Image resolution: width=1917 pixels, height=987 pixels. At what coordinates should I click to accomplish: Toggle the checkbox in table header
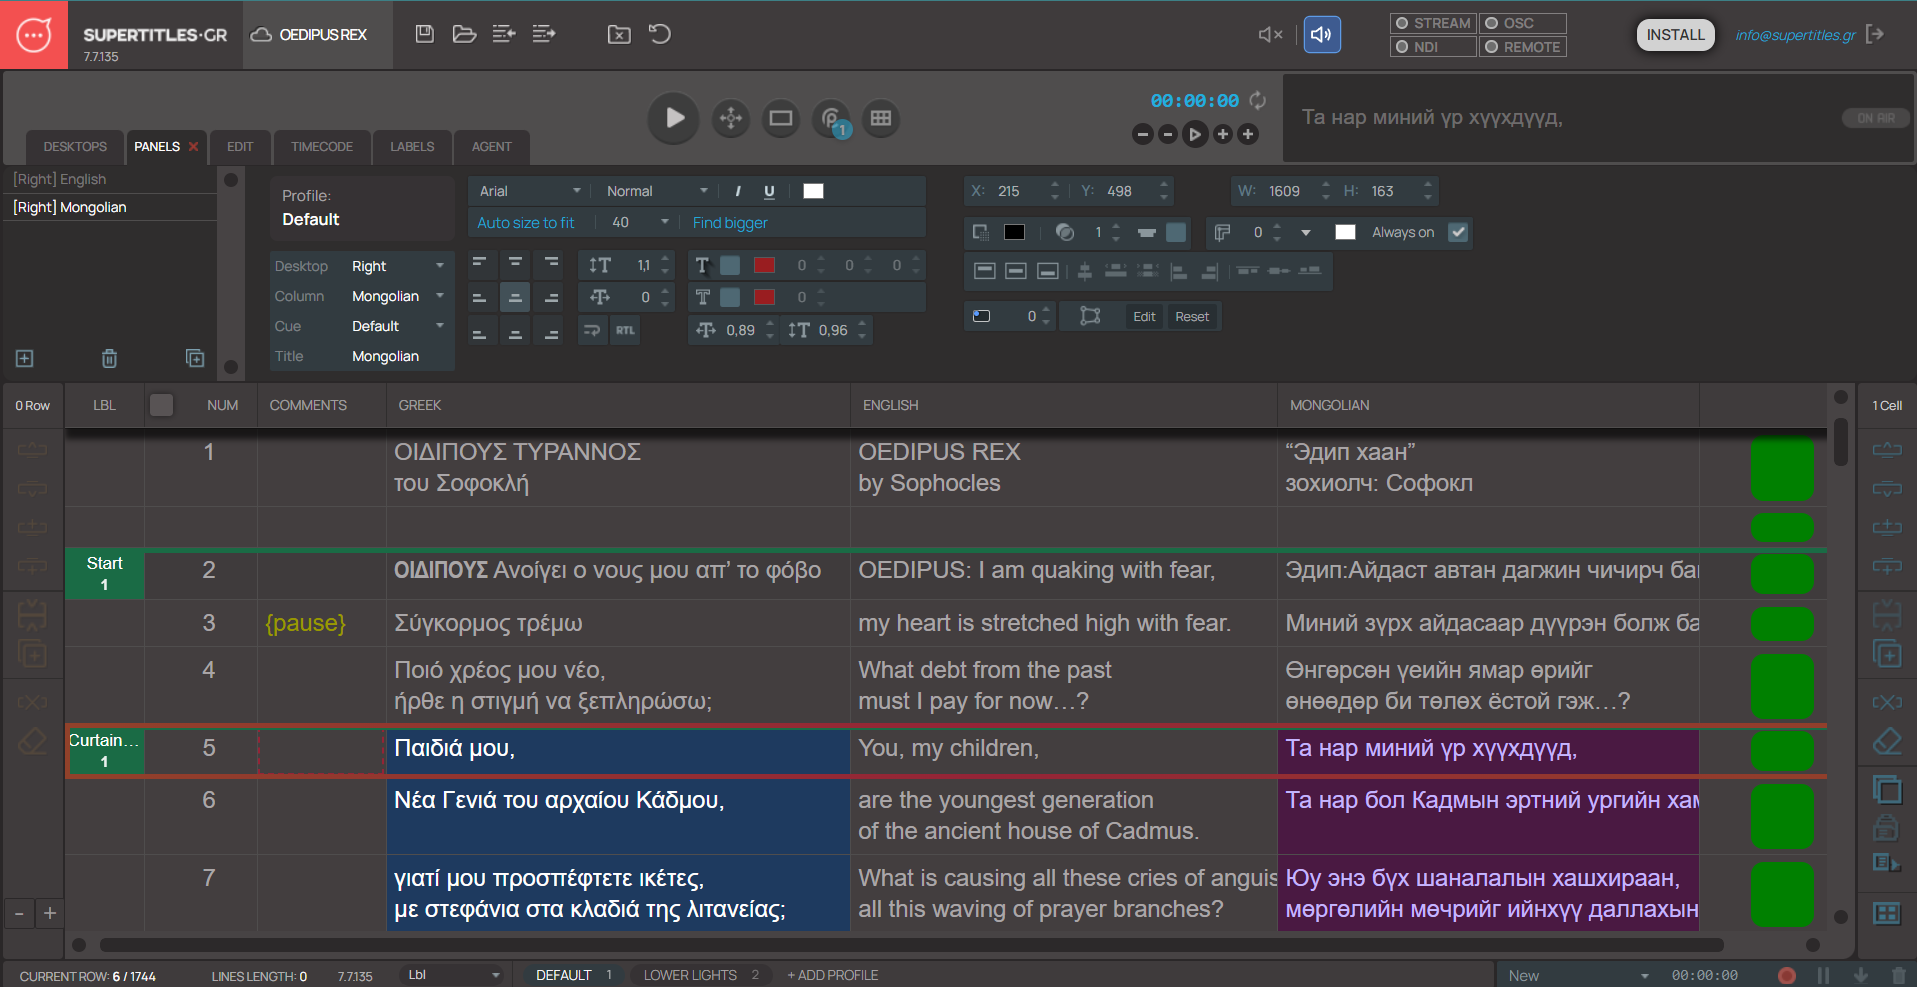pyautogui.click(x=161, y=405)
